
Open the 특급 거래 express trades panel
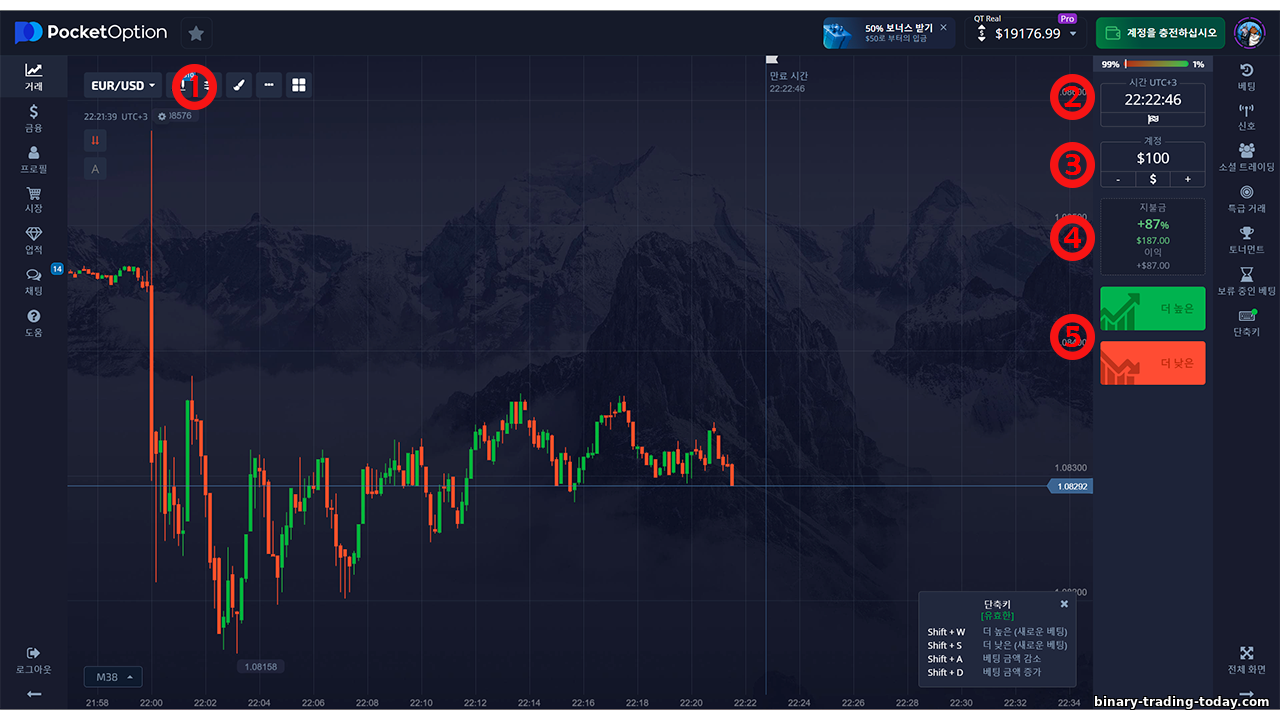click(1246, 199)
